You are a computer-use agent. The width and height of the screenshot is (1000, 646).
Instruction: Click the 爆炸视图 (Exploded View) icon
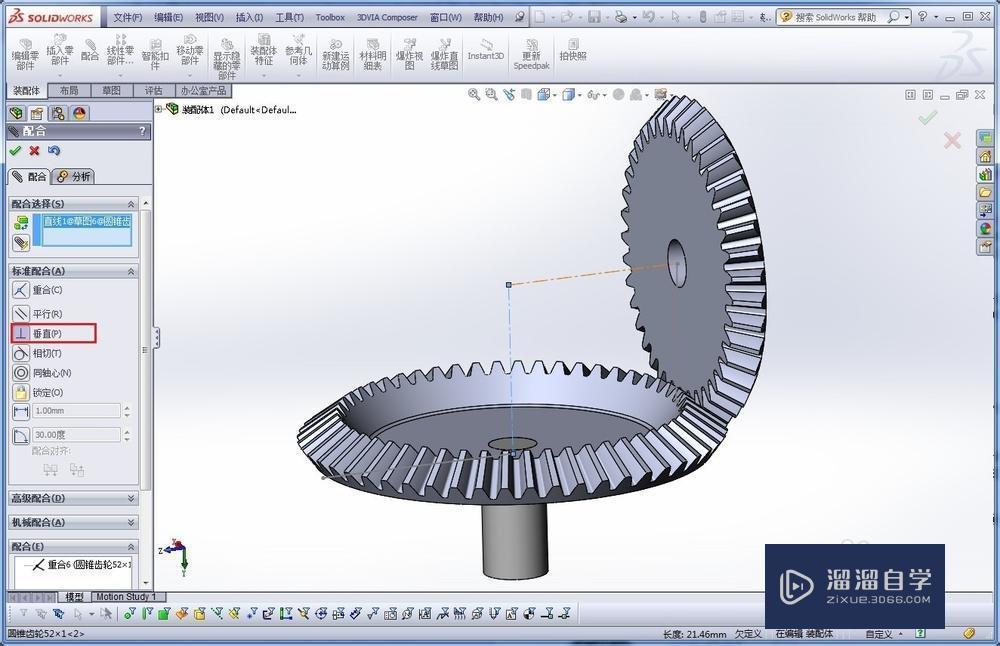tap(409, 55)
